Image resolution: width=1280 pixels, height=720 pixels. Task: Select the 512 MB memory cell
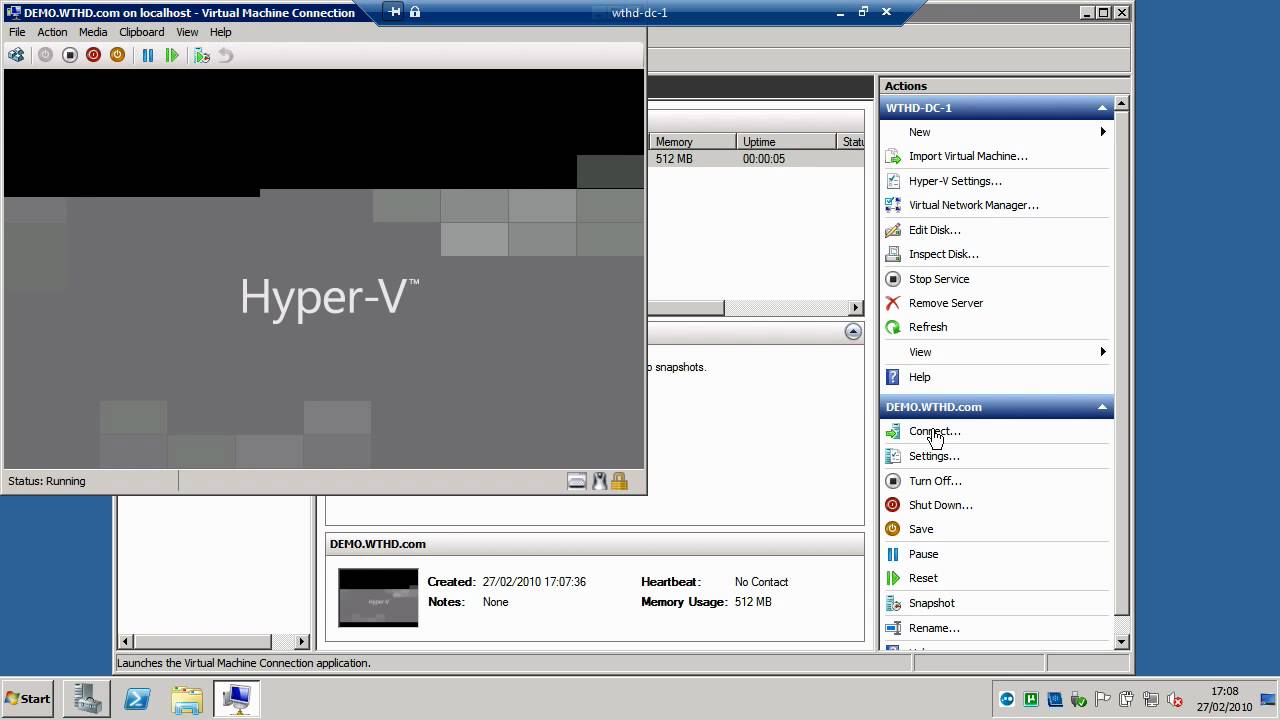tap(674, 159)
